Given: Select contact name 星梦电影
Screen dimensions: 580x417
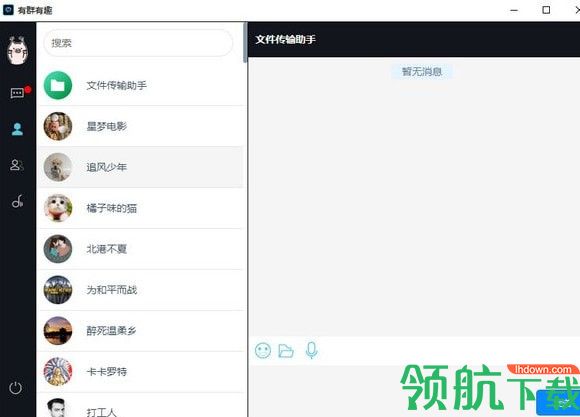Looking at the screenshot, I should tap(107, 127).
